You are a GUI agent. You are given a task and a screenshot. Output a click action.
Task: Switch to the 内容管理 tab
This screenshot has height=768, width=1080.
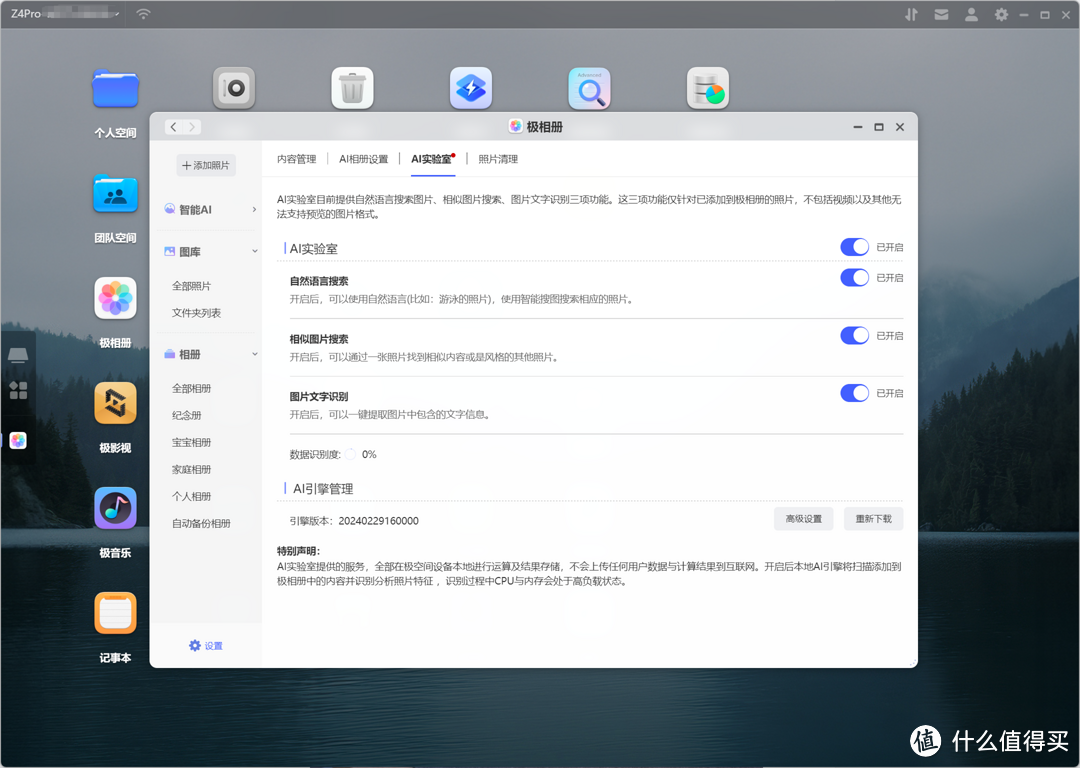coord(296,159)
